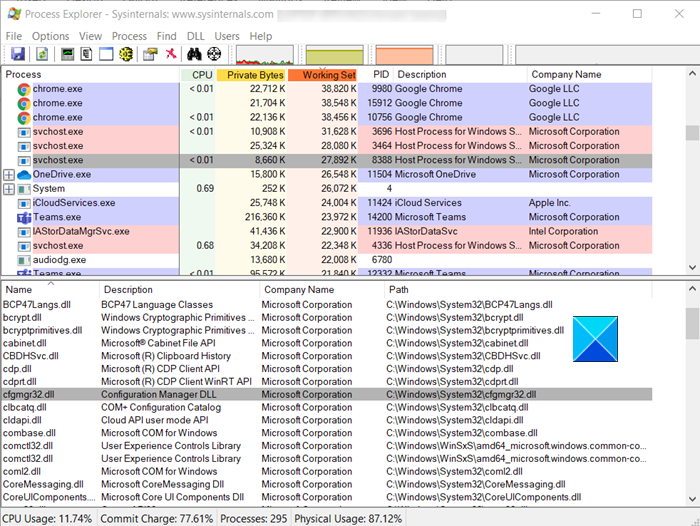Toggle the Show Lower Pane toolbar icon

coord(107,54)
